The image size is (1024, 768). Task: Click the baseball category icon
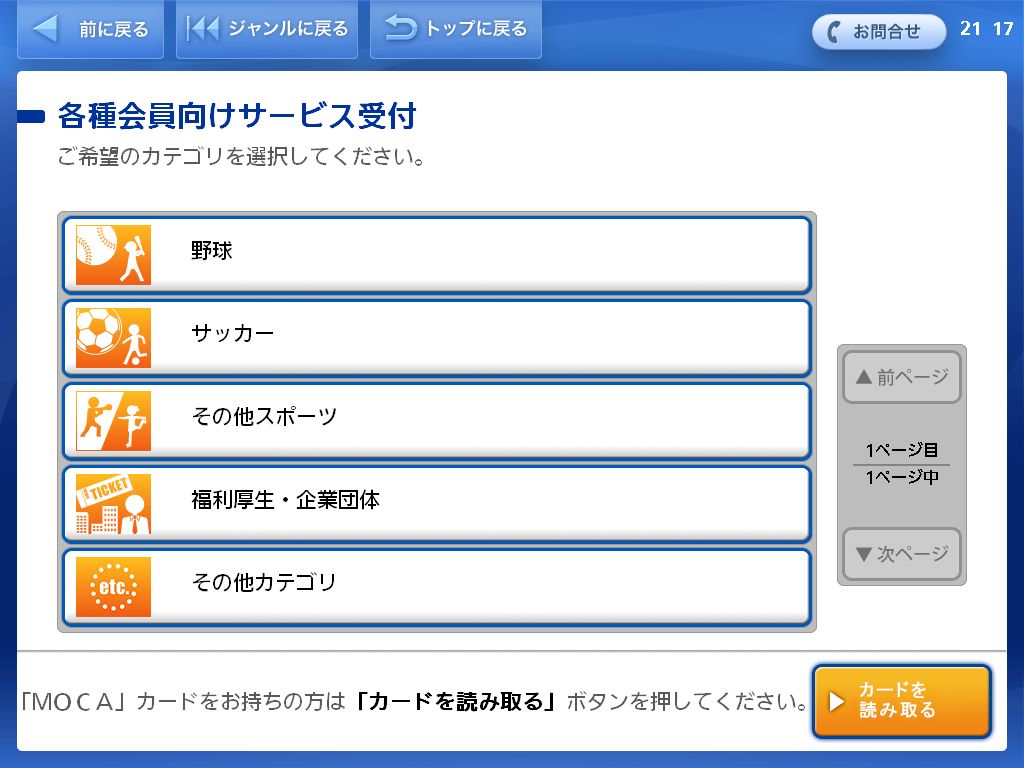(113, 254)
